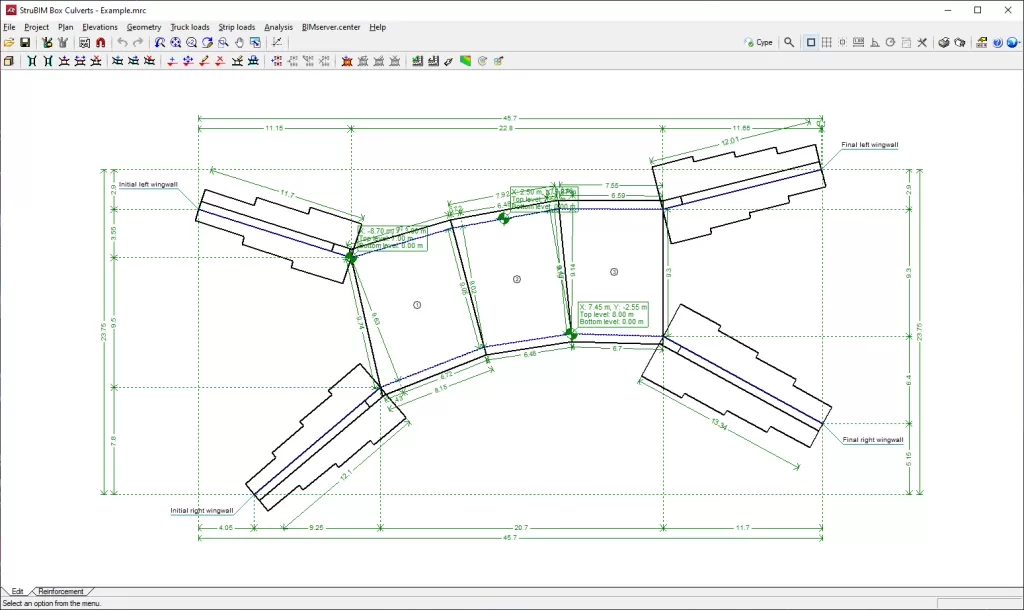Open the Truck loads menu

189,27
